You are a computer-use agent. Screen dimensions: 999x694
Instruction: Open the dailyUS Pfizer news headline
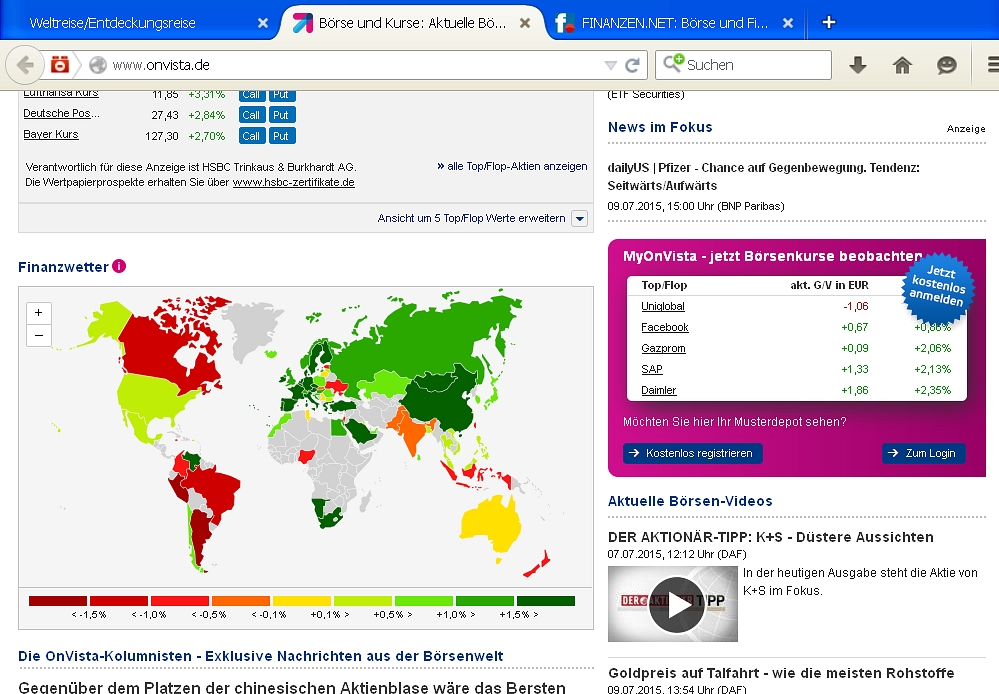(x=763, y=177)
